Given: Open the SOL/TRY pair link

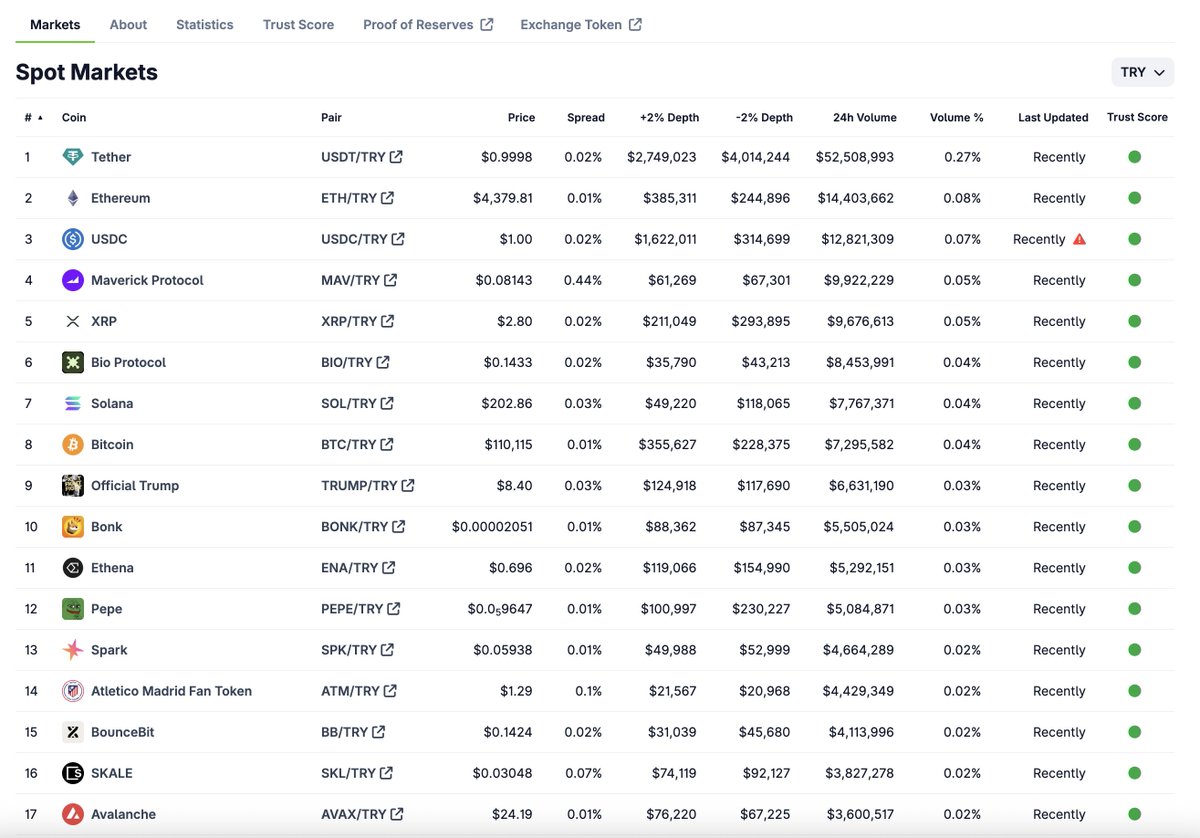Looking at the screenshot, I should click(357, 403).
